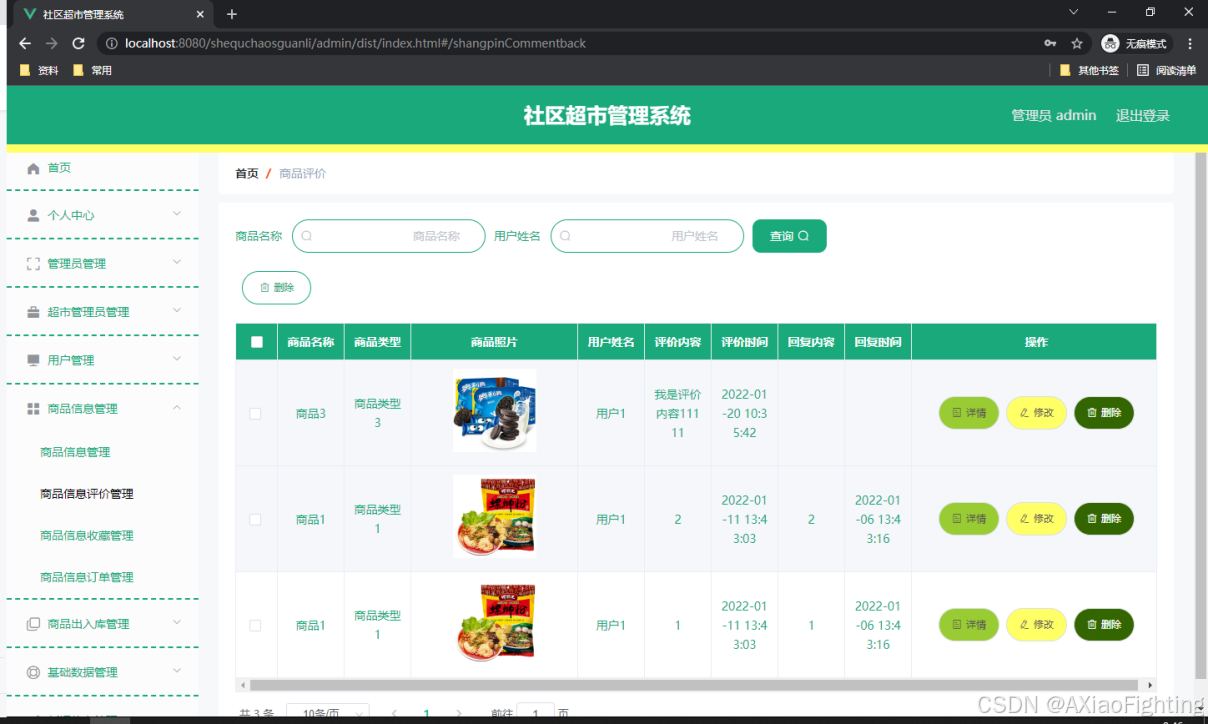Click 管理员 admin text in header
This screenshot has height=724, width=1208.
[1054, 115]
